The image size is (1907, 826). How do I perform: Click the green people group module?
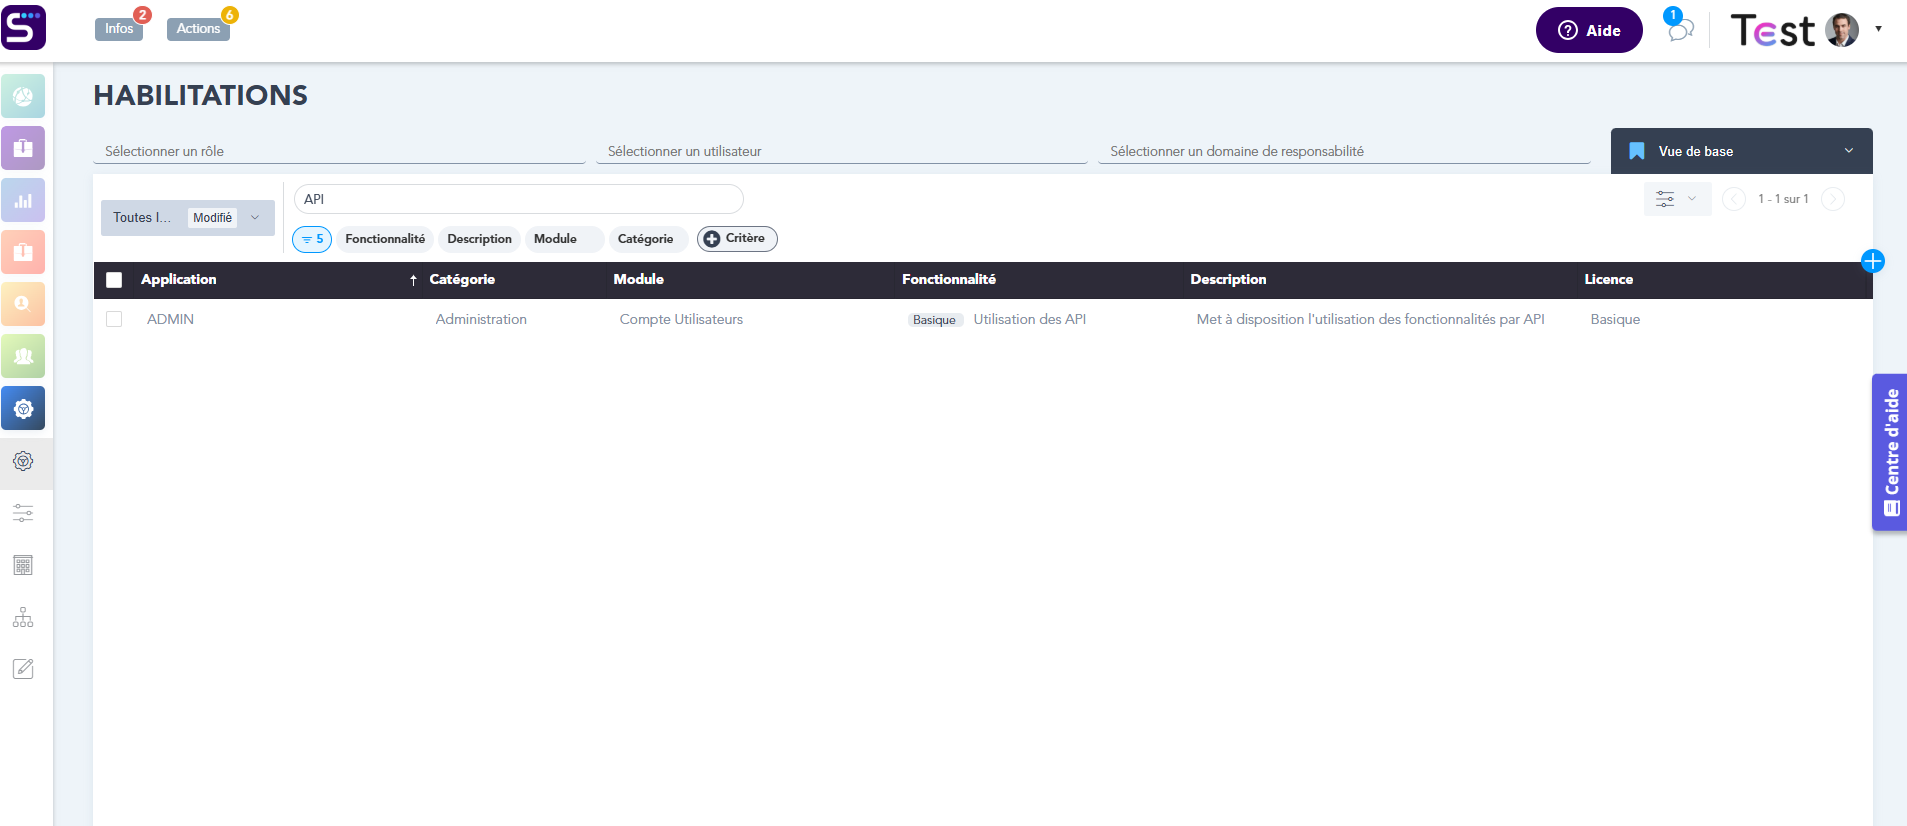(23, 356)
